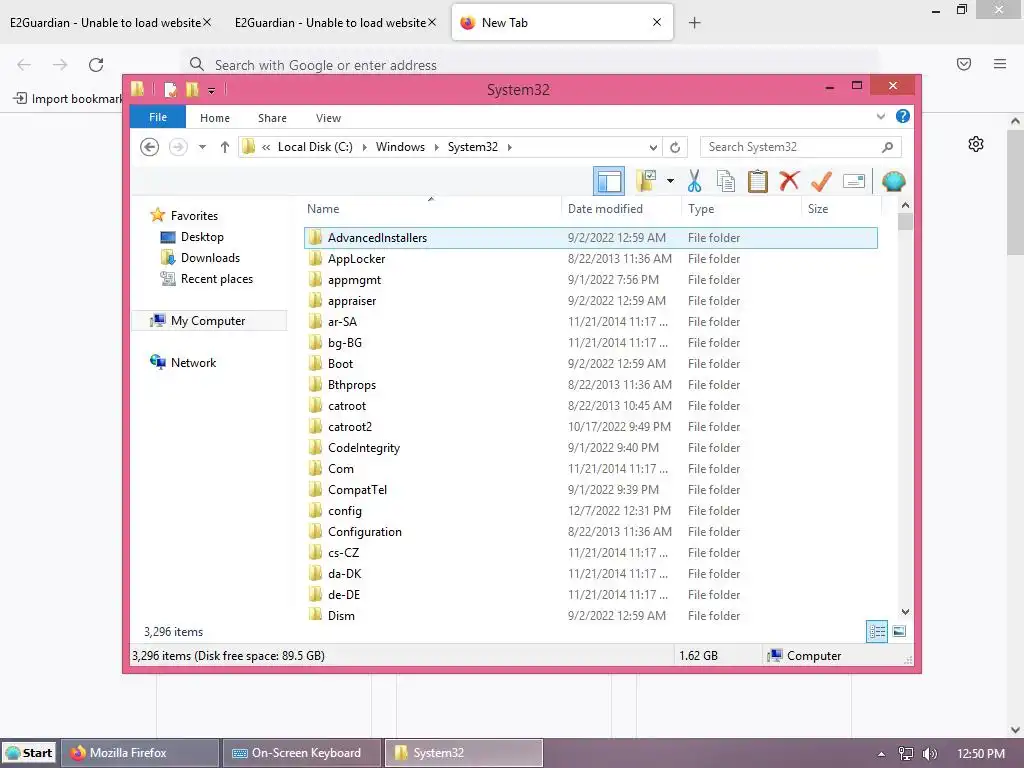Select the AdvancedInstallers folder
The height and width of the screenshot is (768, 1024).
pyautogui.click(x=590, y=238)
